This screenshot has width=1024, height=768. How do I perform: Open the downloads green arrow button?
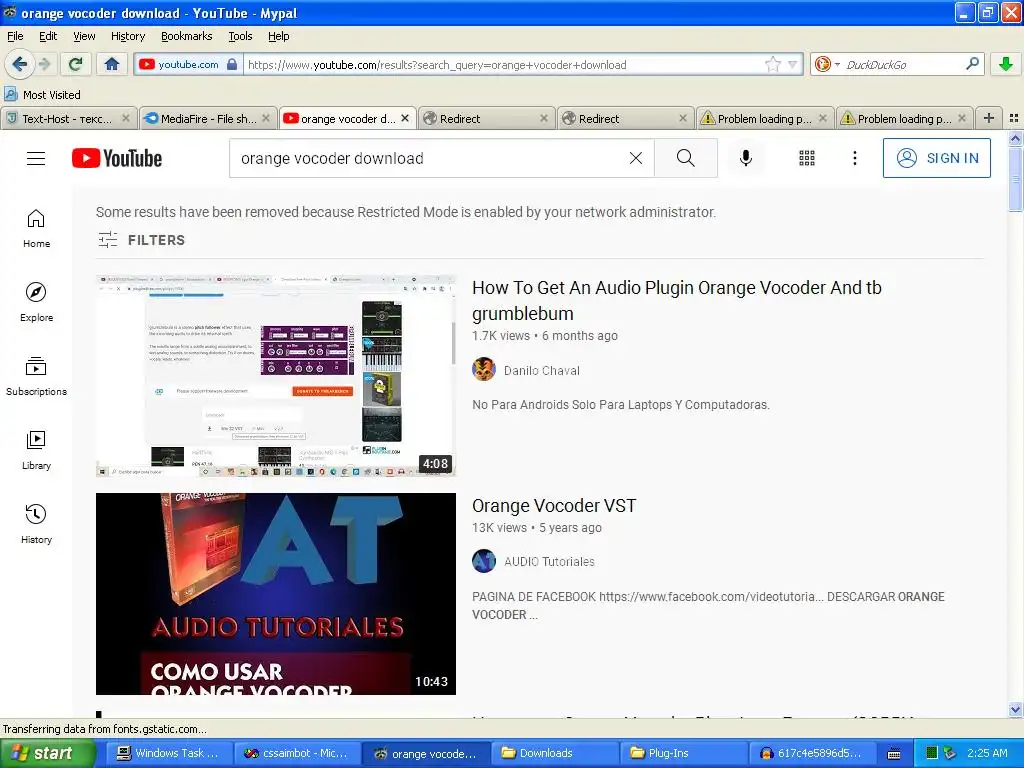(1006, 64)
